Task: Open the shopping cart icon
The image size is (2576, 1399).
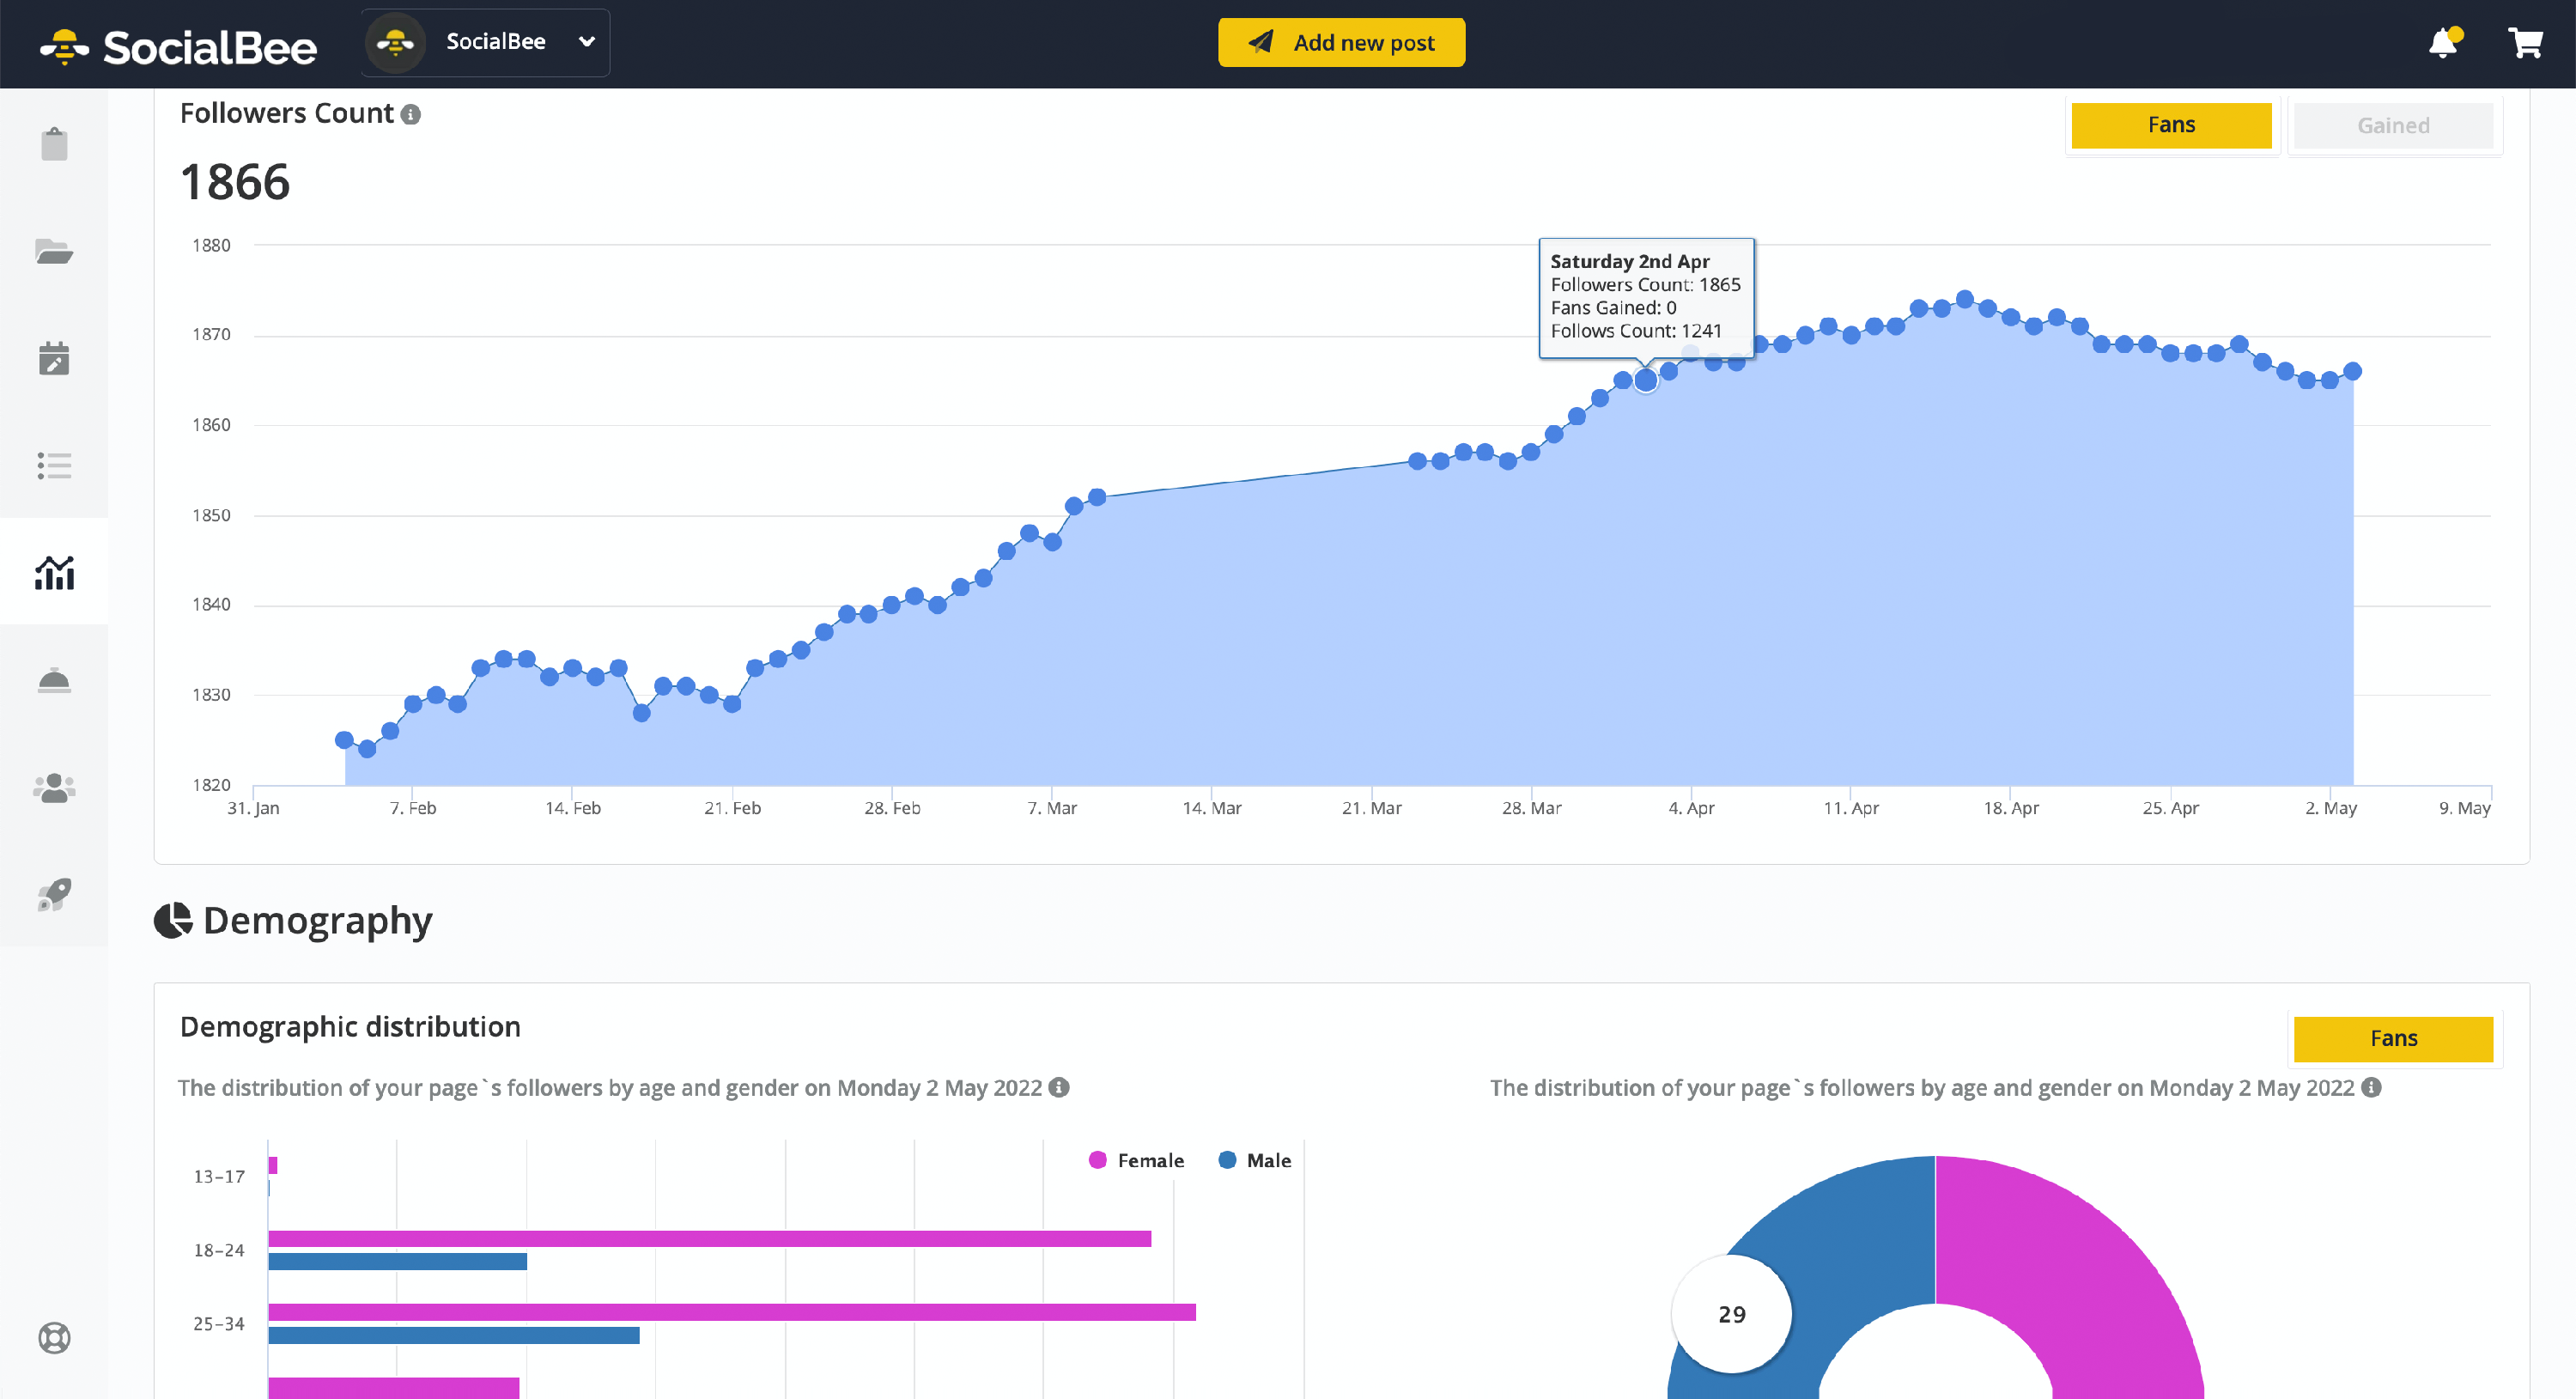Action: coord(2525,42)
